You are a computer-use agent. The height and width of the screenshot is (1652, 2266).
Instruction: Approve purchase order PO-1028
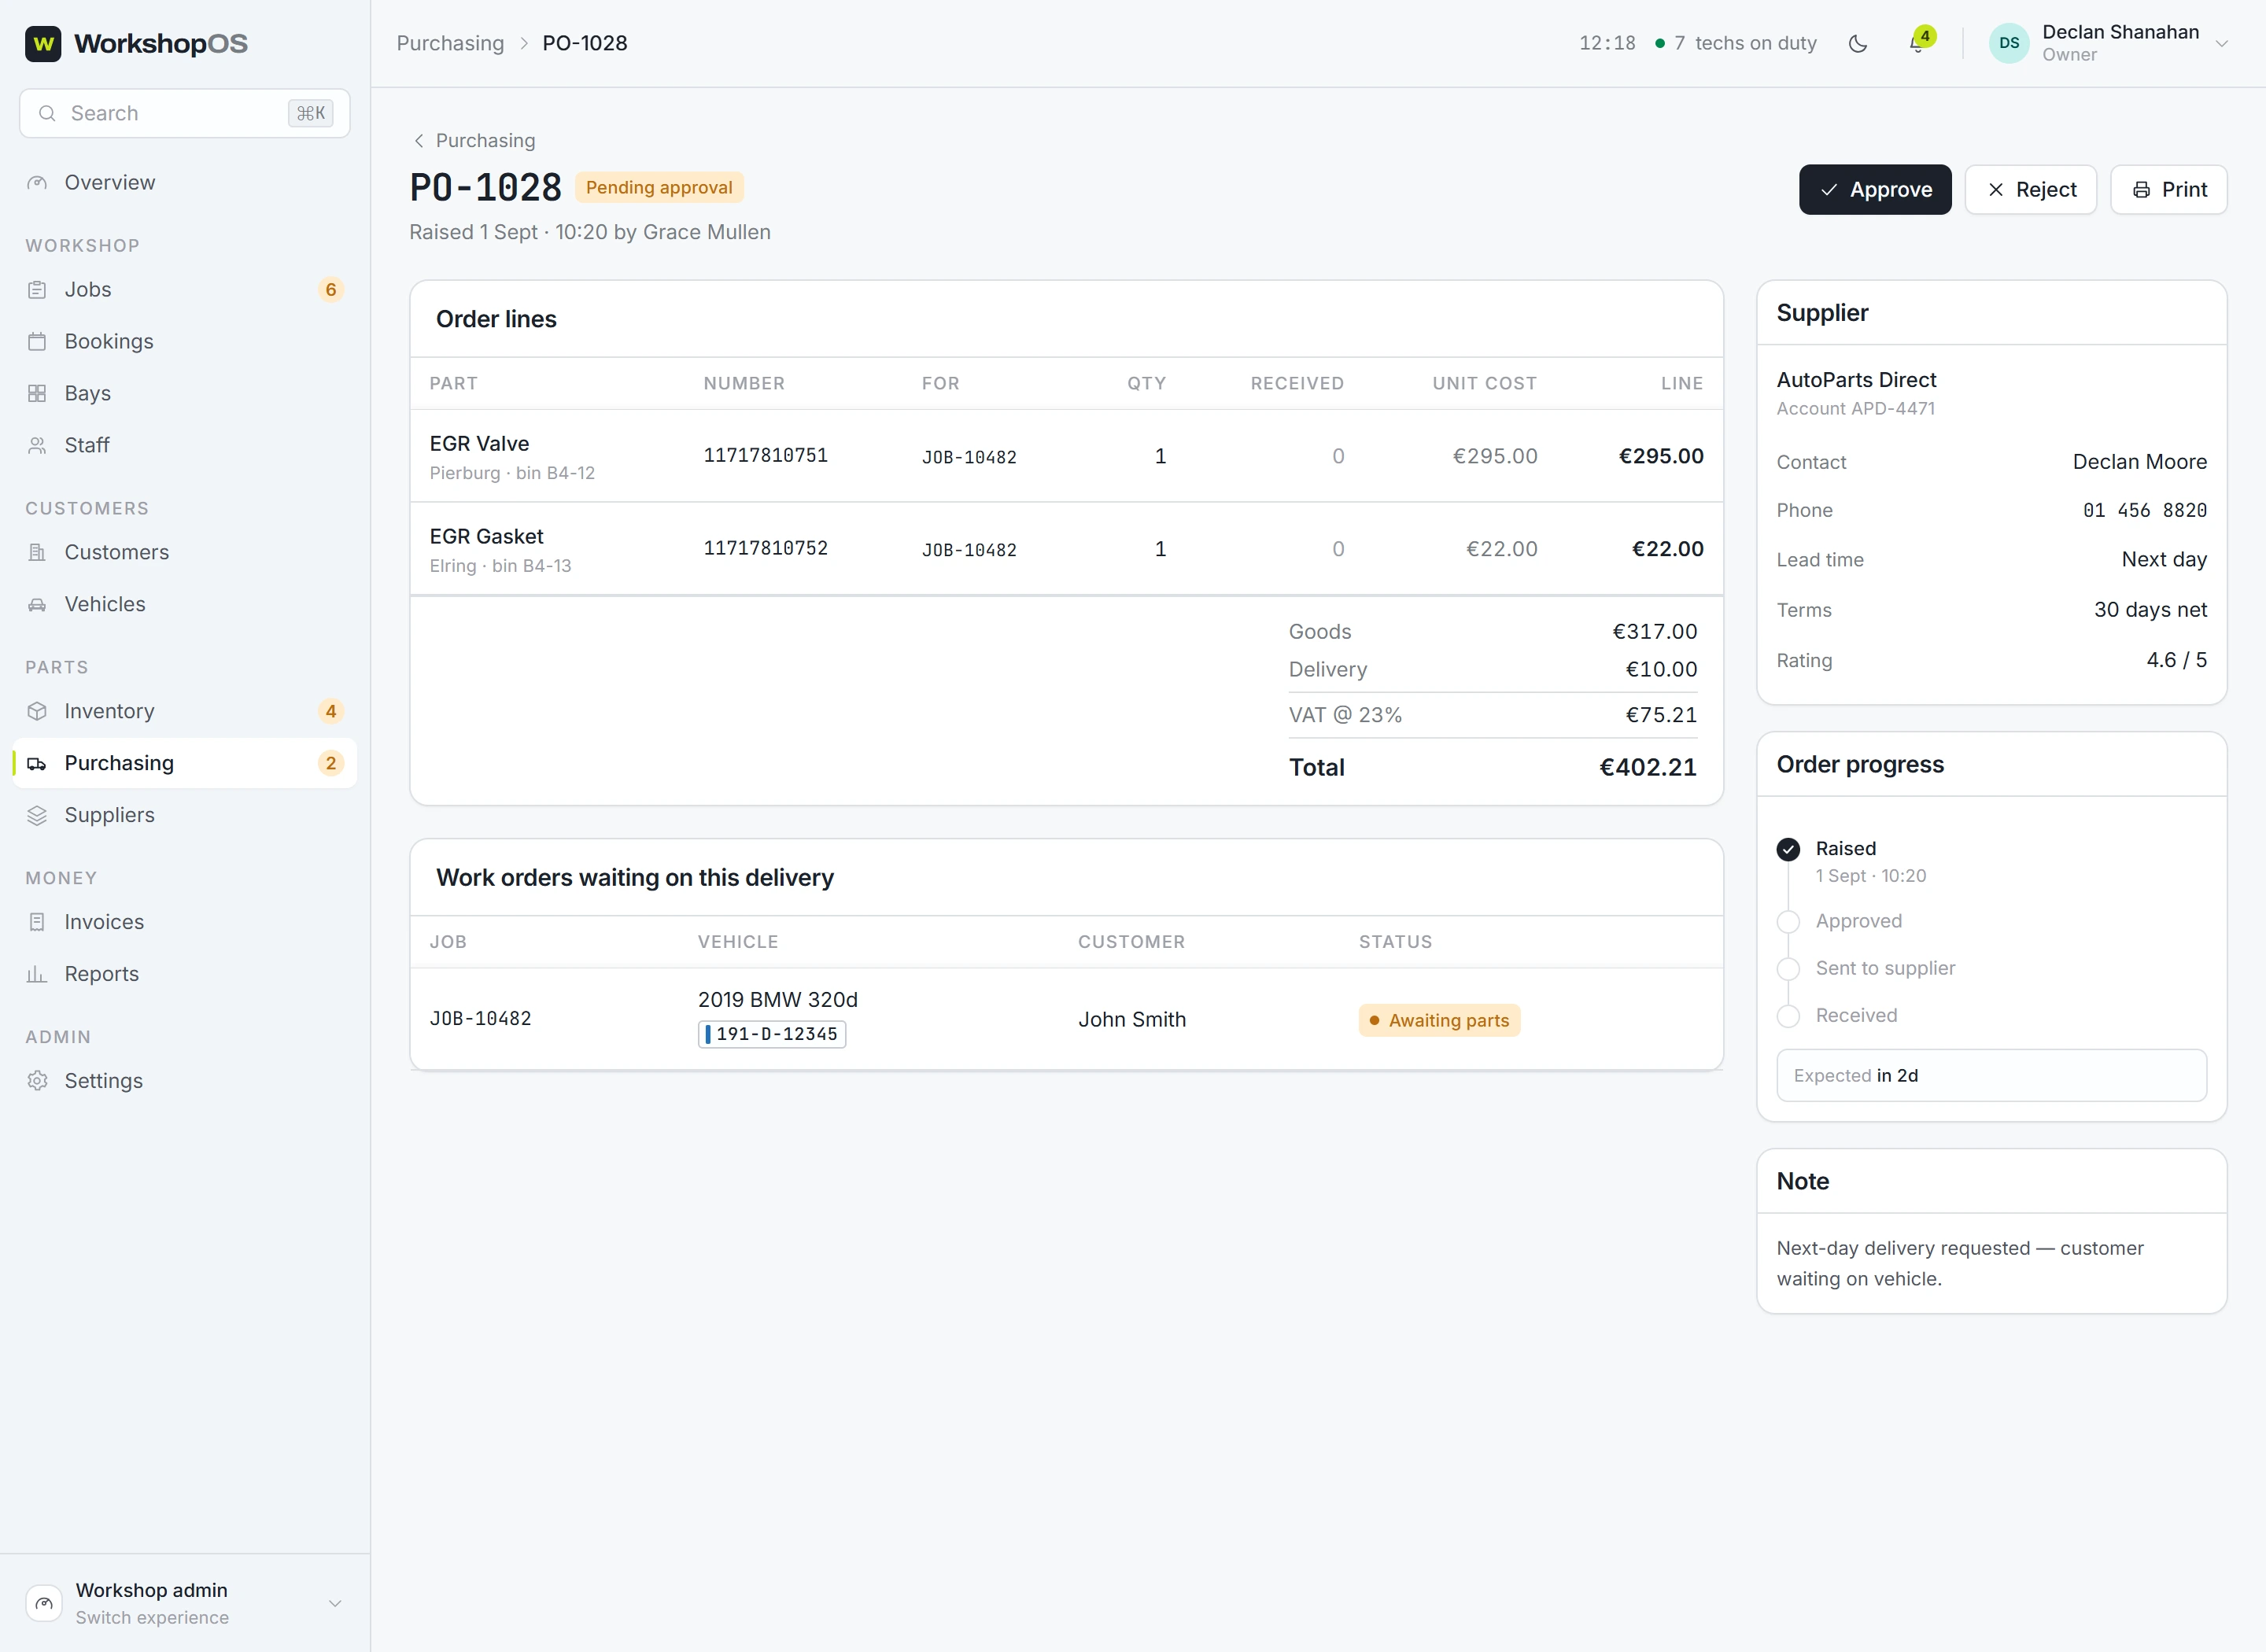tap(1875, 190)
